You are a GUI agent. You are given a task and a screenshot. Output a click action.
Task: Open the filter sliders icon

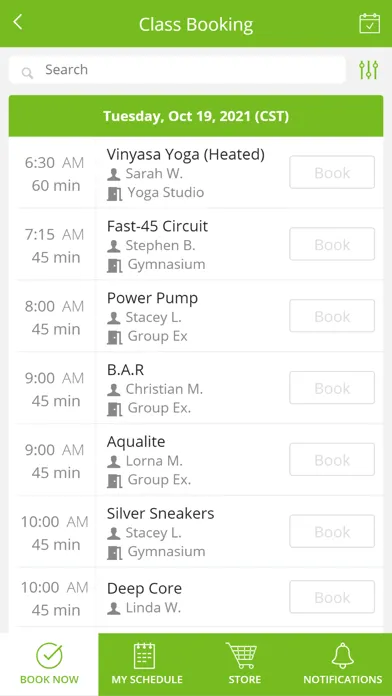[368, 70]
